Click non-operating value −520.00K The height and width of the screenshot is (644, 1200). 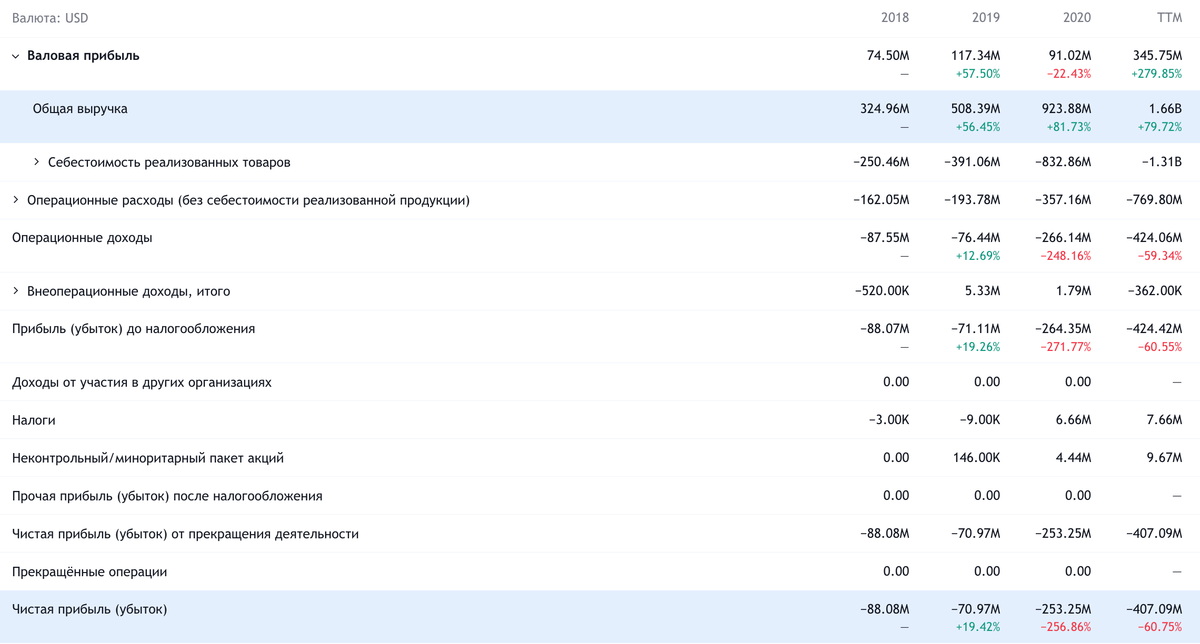tap(881, 291)
